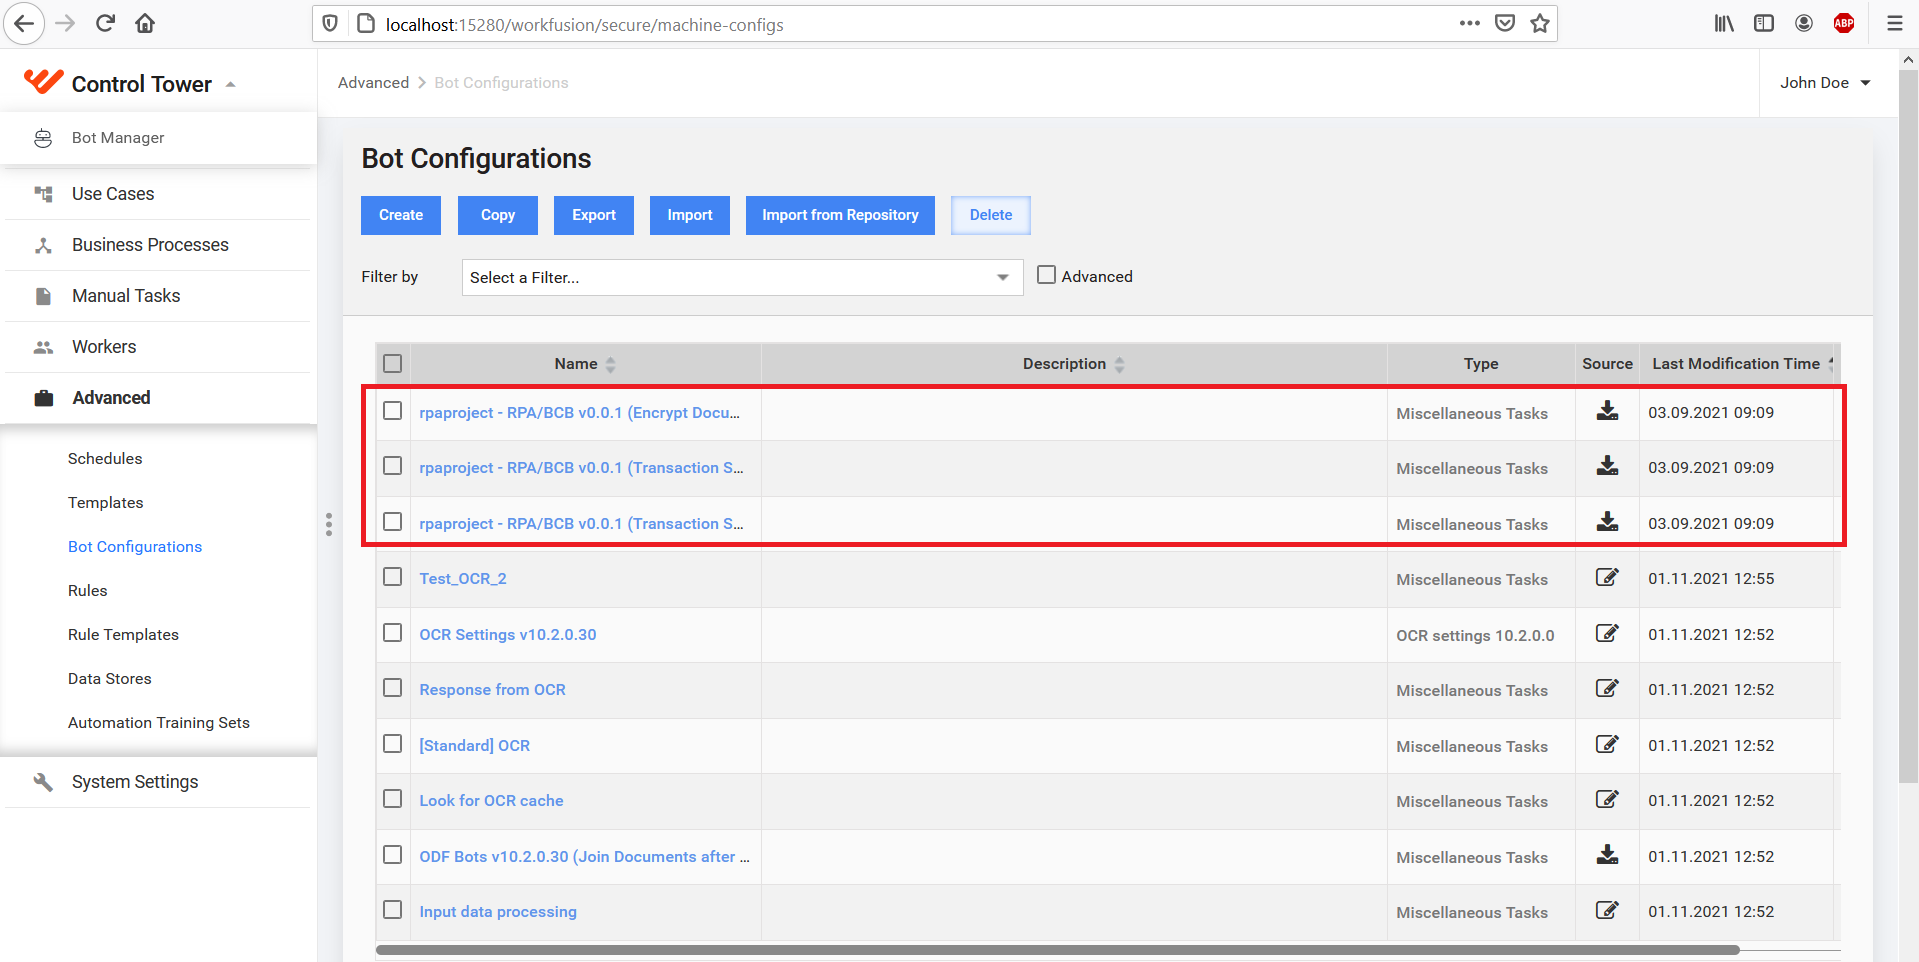Go to browser home page icon
The height and width of the screenshot is (962, 1919).
pyautogui.click(x=145, y=24)
